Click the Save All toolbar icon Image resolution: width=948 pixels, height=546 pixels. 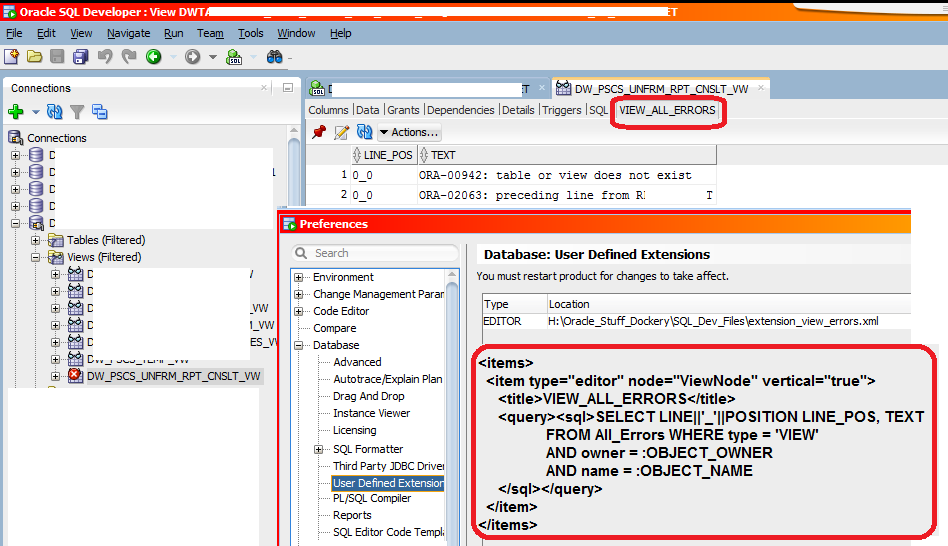click(80, 57)
